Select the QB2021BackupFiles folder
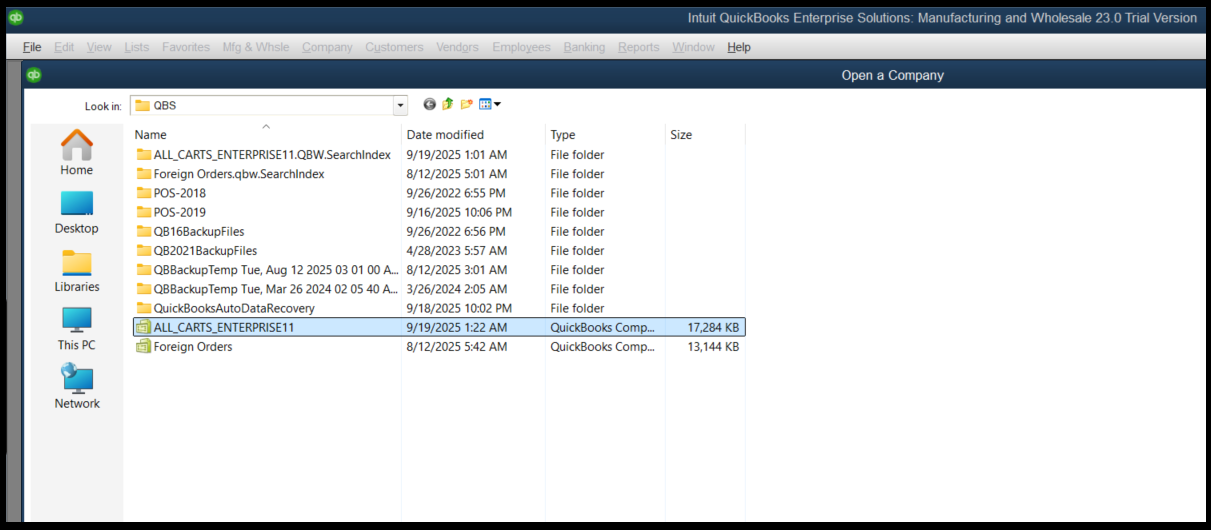Image resolution: width=1211 pixels, height=530 pixels. [x=204, y=251]
